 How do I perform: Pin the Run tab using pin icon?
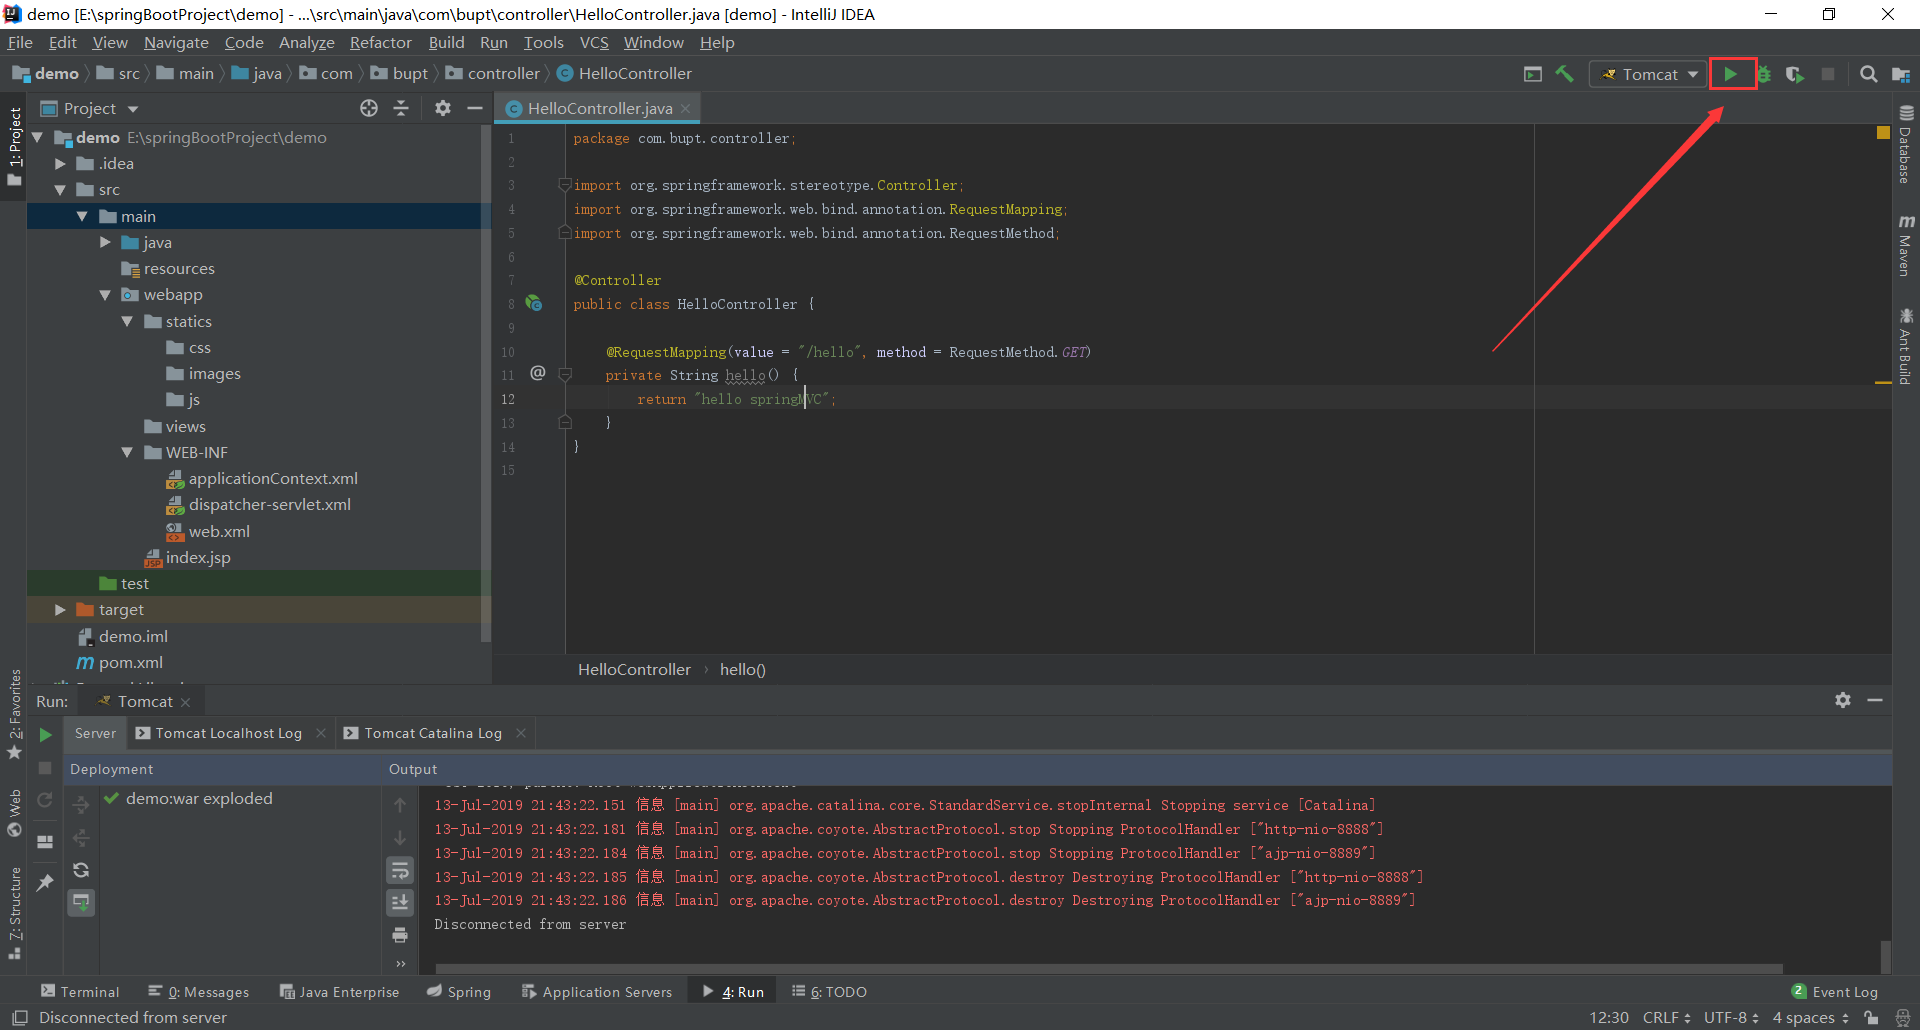(45, 882)
